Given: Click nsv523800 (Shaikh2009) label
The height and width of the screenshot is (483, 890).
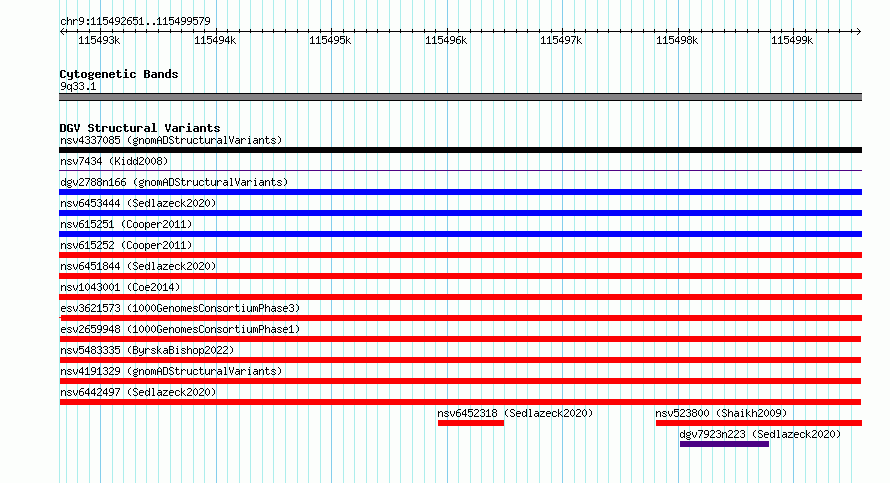Looking at the screenshot, I should [721, 413].
